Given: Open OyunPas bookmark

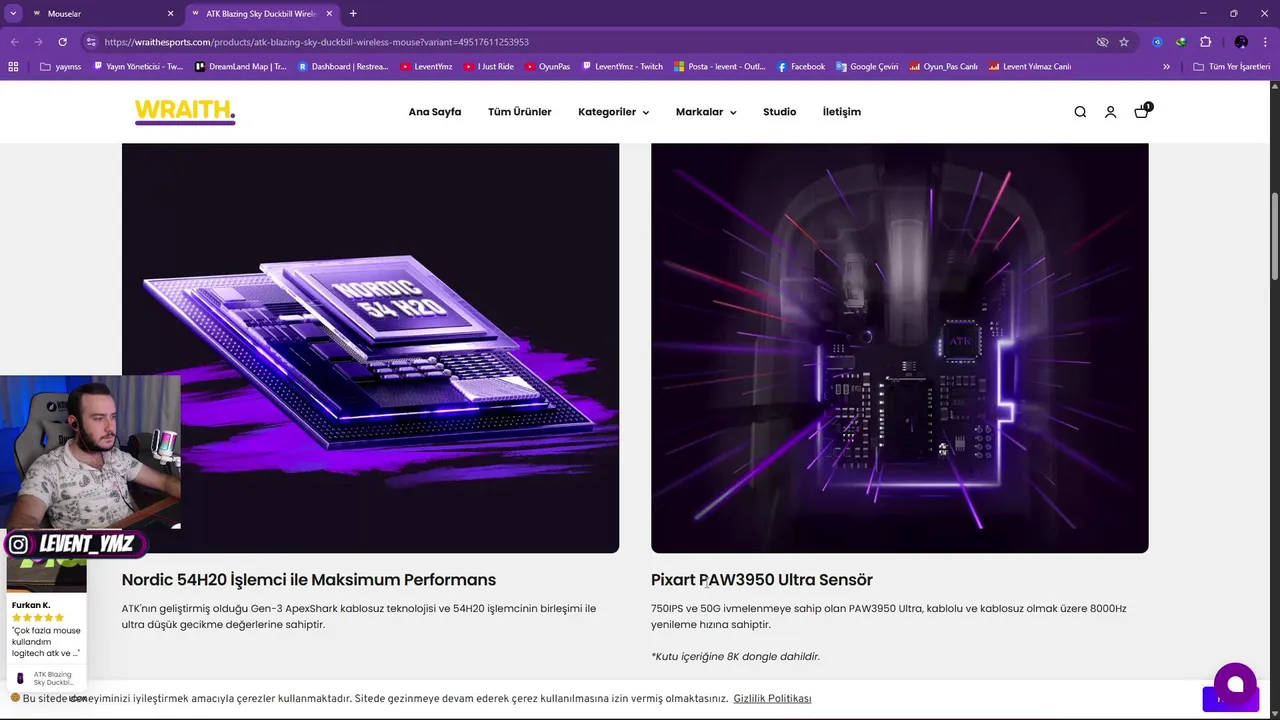Looking at the screenshot, I should point(547,67).
